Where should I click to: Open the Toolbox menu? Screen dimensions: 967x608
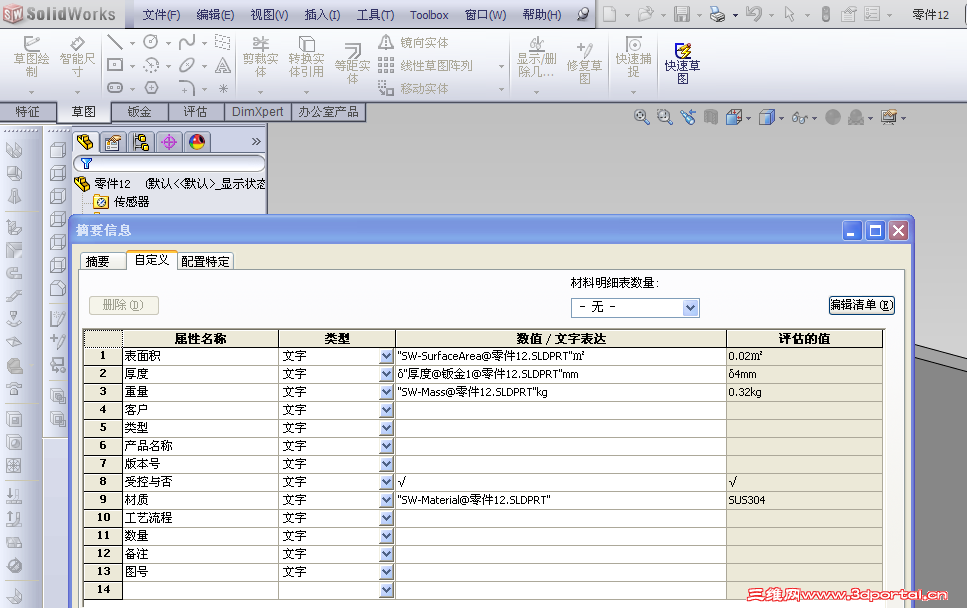429,15
